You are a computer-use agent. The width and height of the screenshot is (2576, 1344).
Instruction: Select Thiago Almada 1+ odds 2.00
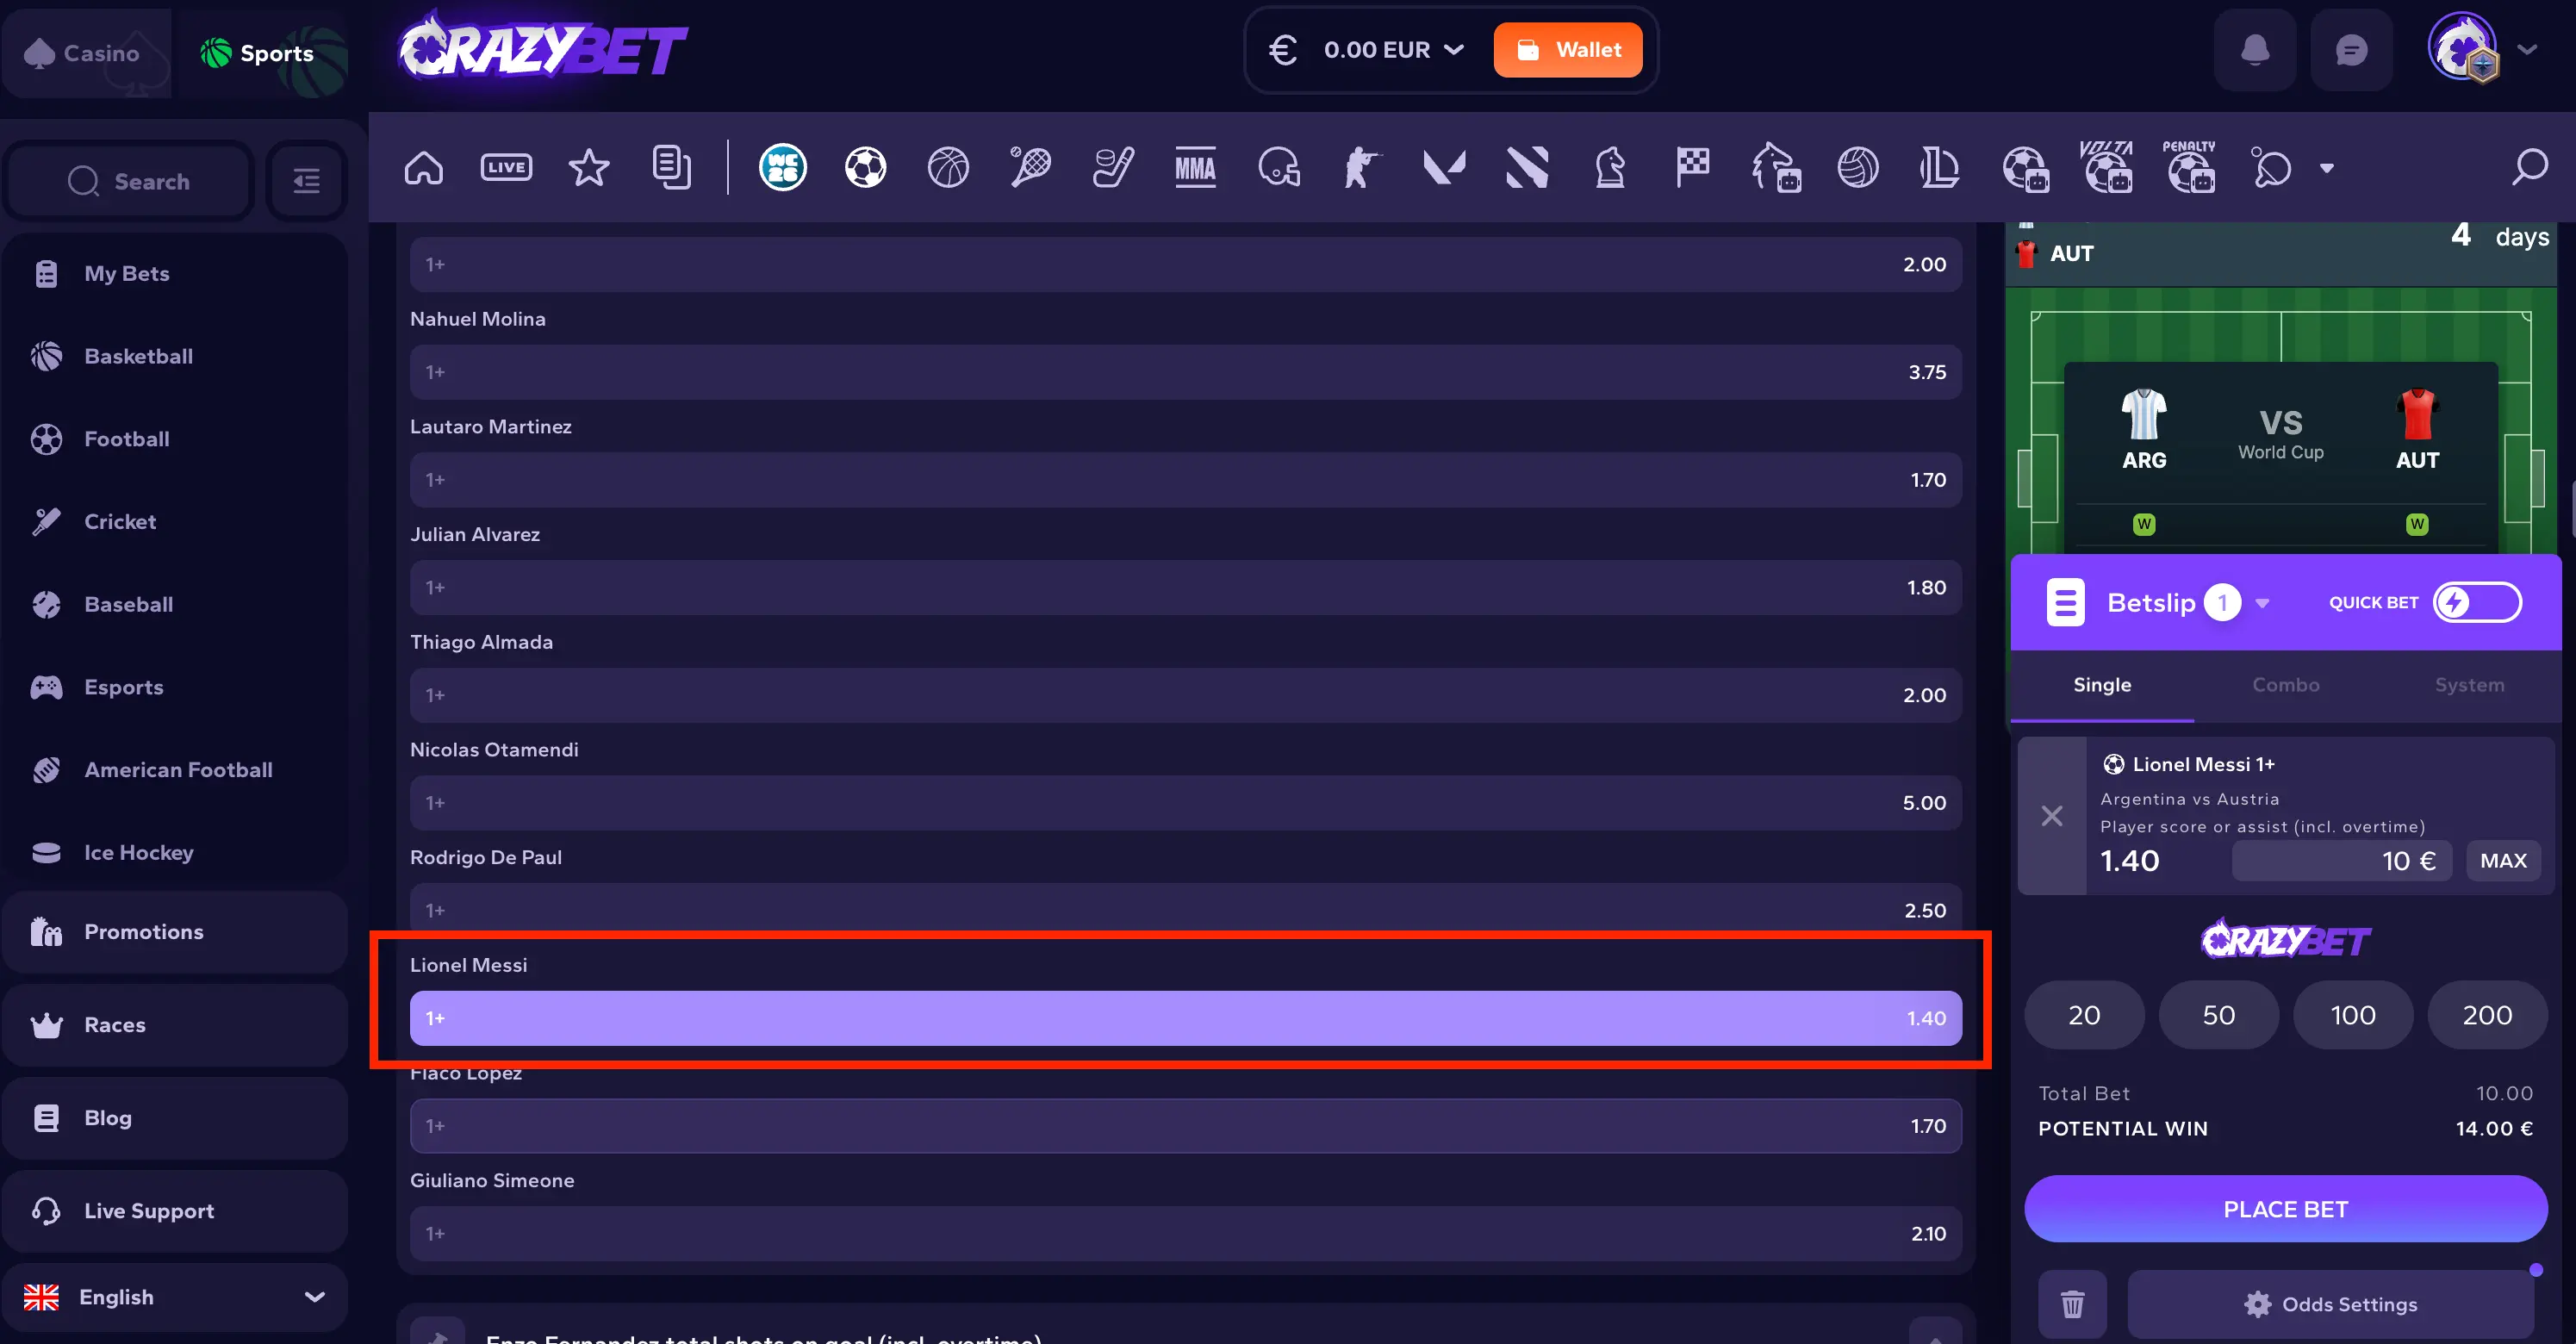pyautogui.click(x=1185, y=695)
